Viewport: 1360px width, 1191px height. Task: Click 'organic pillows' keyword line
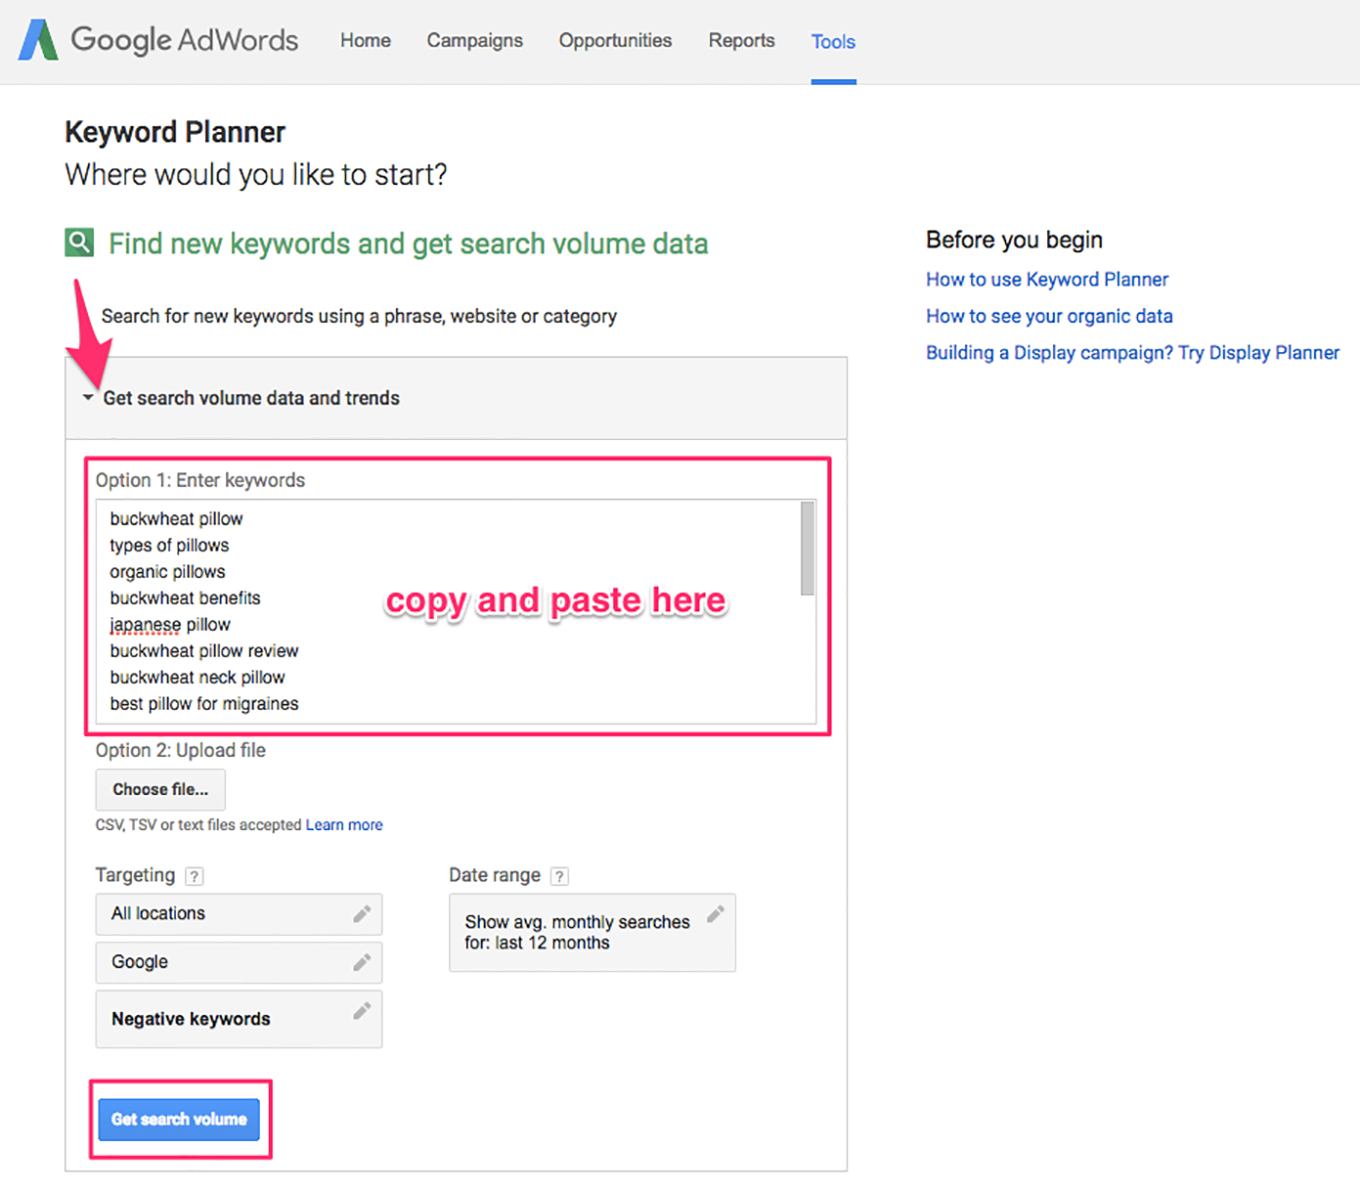pos(167,572)
